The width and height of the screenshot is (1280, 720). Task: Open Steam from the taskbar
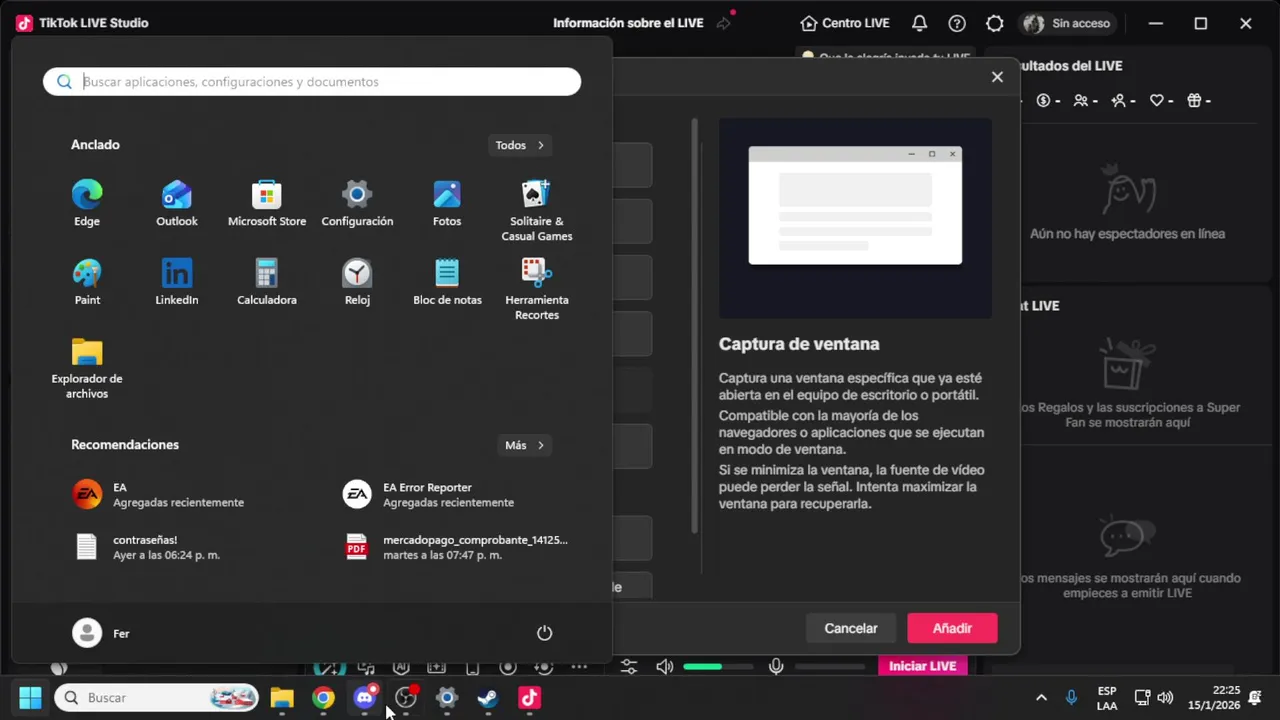pyautogui.click(x=488, y=697)
